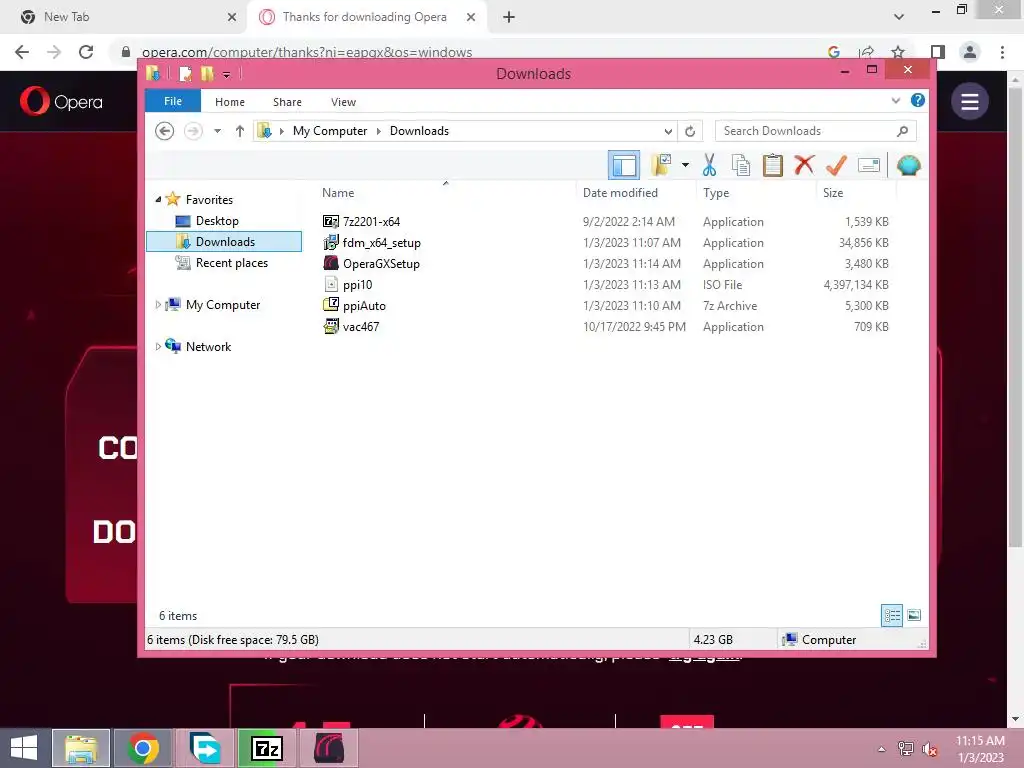Reload the Opera page in Chrome

86,52
